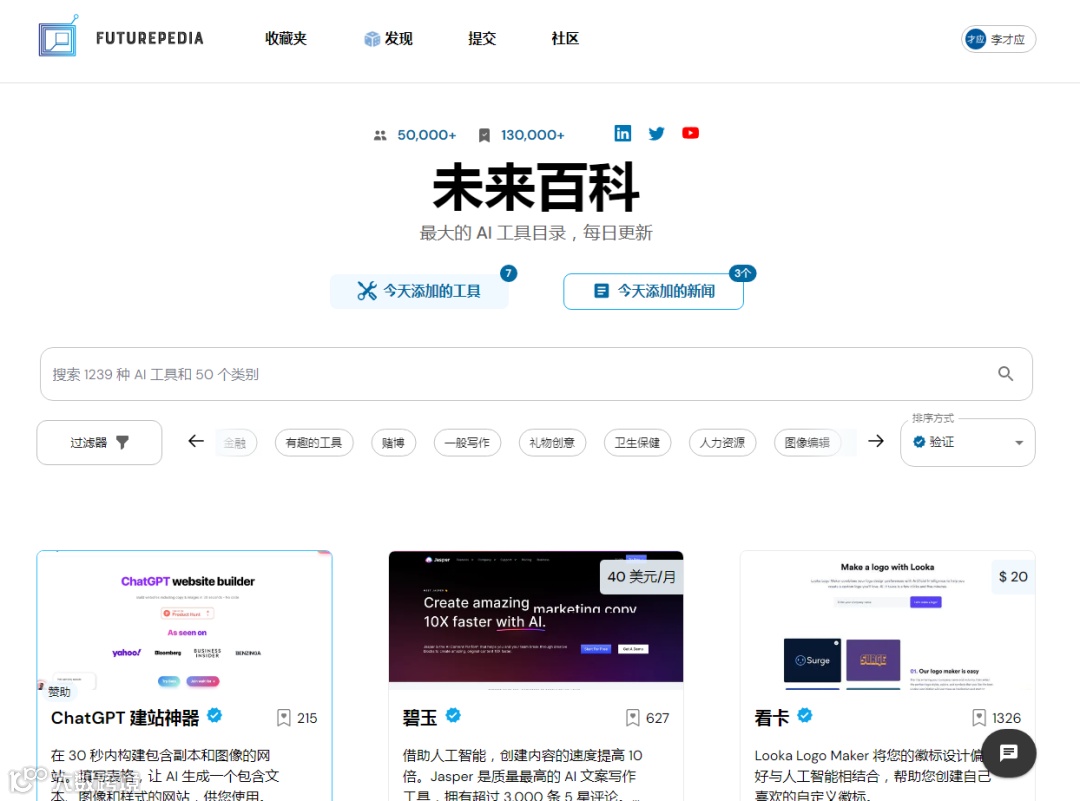This screenshot has height=801, width=1080.
Task: Select the 礼物创意 category chip
Action: pyautogui.click(x=552, y=442)
